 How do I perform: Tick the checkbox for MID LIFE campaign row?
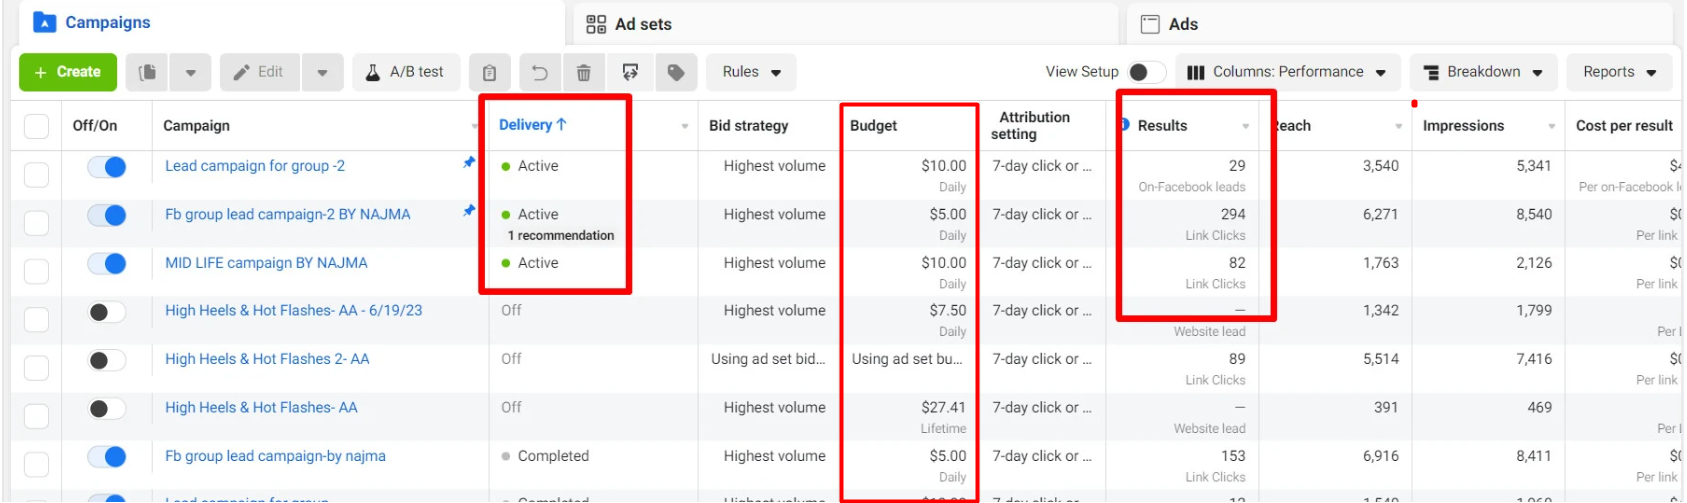point(36,271)
